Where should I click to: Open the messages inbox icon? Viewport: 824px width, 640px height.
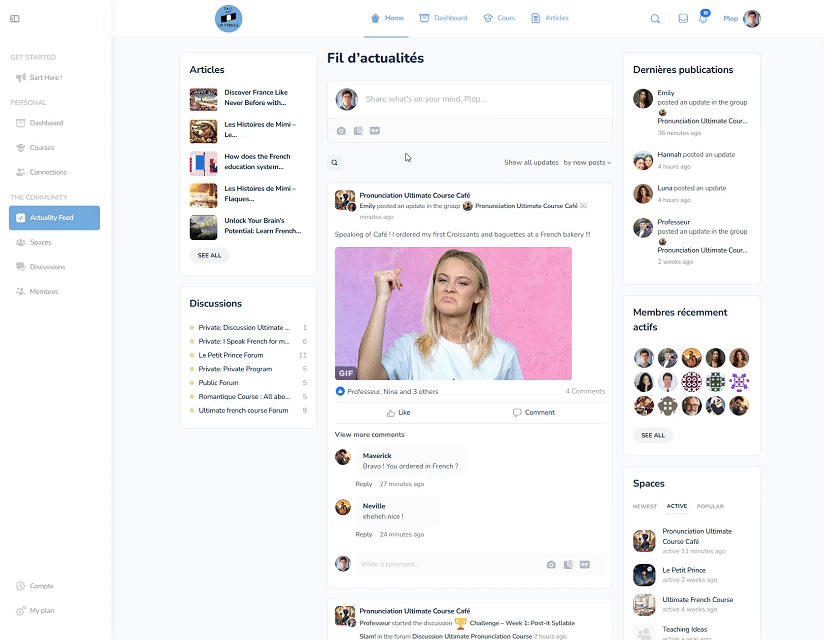tap(683, 18)
